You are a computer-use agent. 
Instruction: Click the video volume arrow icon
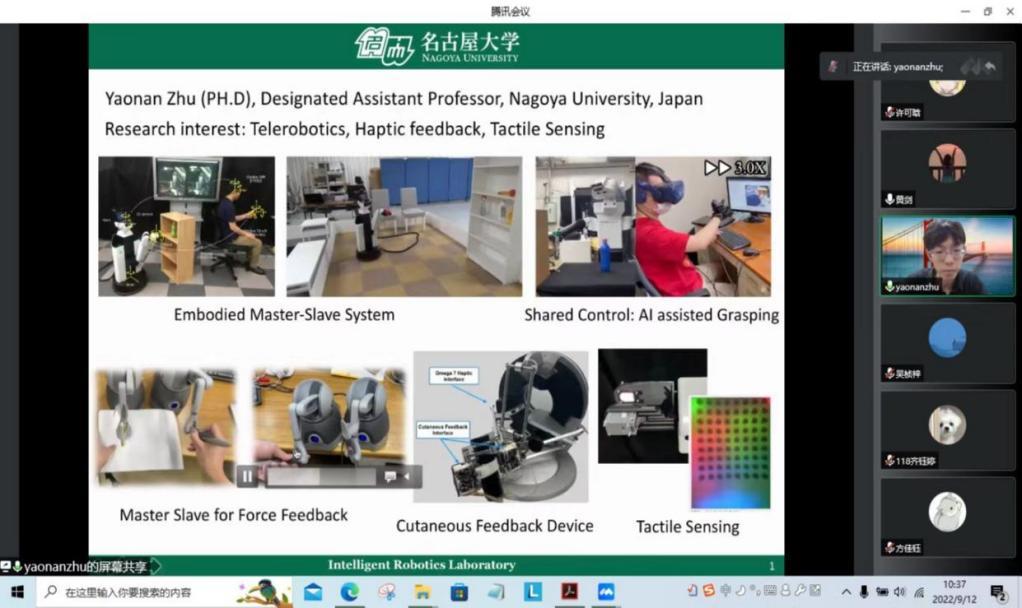coord(407,477)
